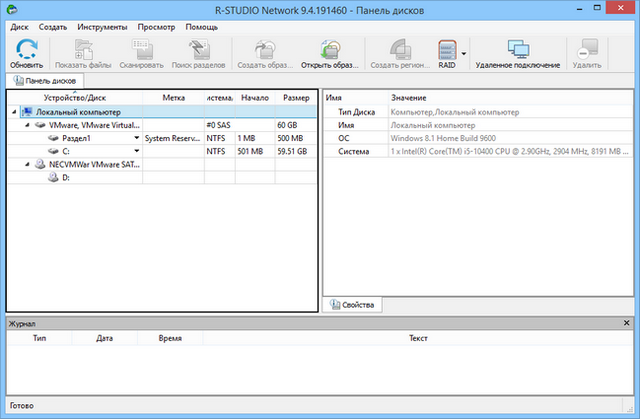Click the Открыть образ (Open image) icon
The width and height of the screenshot is (640, 419).
click(x=328, y=52)
